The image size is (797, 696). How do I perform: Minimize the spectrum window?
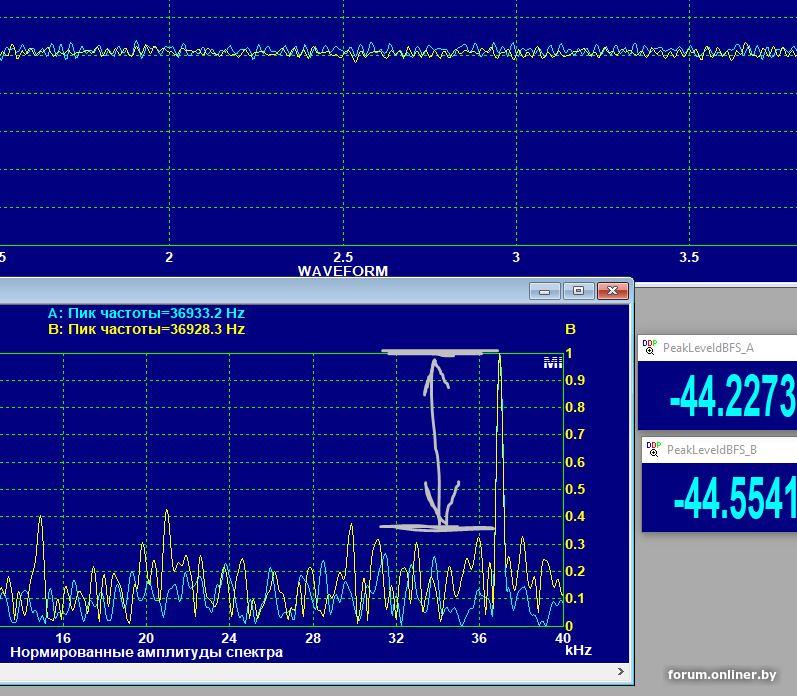pos(544,291)
